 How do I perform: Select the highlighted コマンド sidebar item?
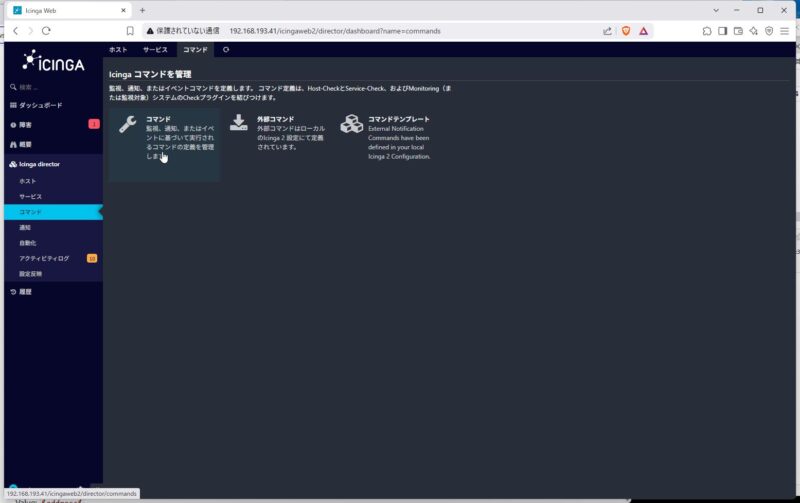53,212
